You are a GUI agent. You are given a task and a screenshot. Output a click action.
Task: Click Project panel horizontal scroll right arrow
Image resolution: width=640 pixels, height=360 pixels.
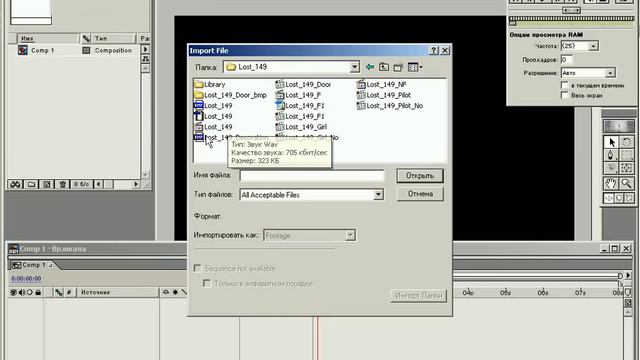[136, 184]
